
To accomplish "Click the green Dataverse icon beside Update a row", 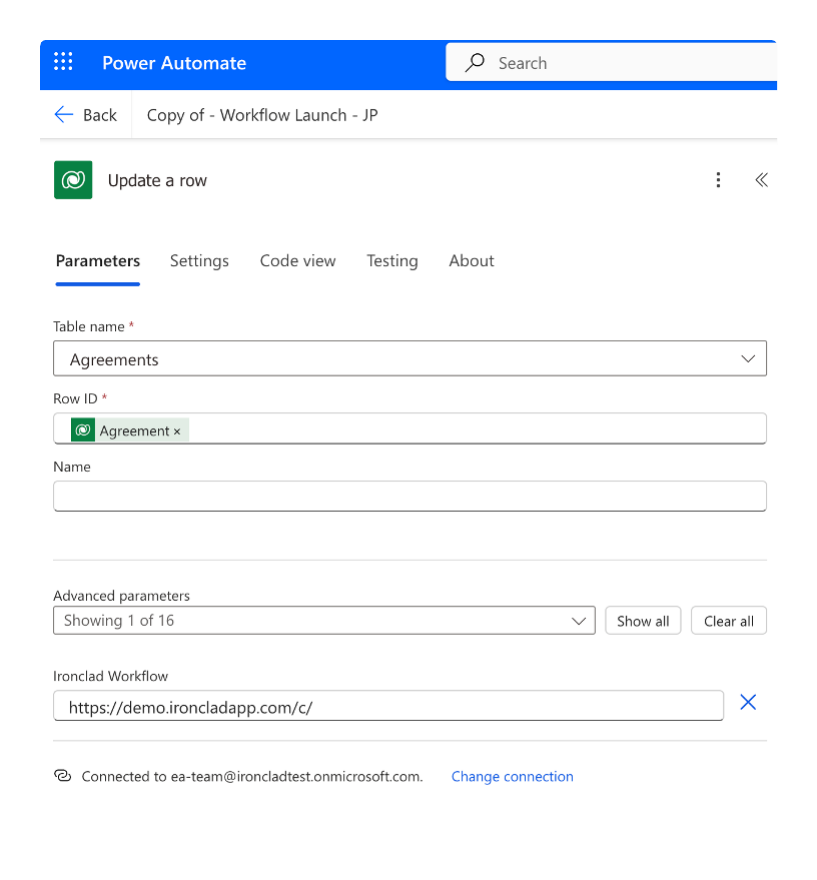I will point(73,180).
